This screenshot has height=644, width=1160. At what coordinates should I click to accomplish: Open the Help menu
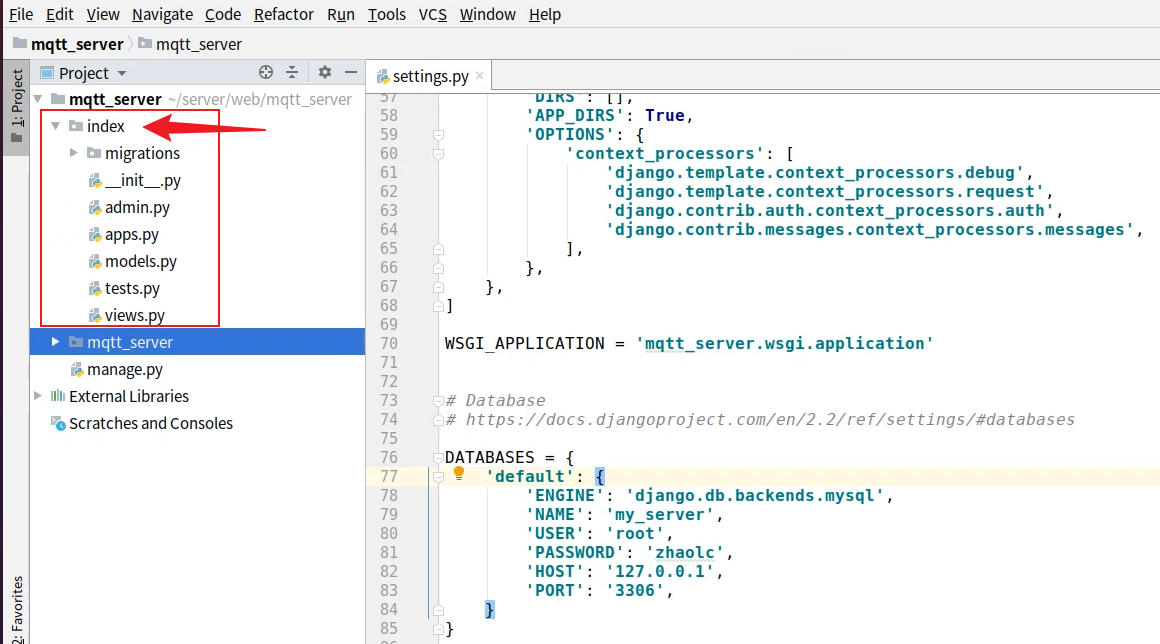544,14
